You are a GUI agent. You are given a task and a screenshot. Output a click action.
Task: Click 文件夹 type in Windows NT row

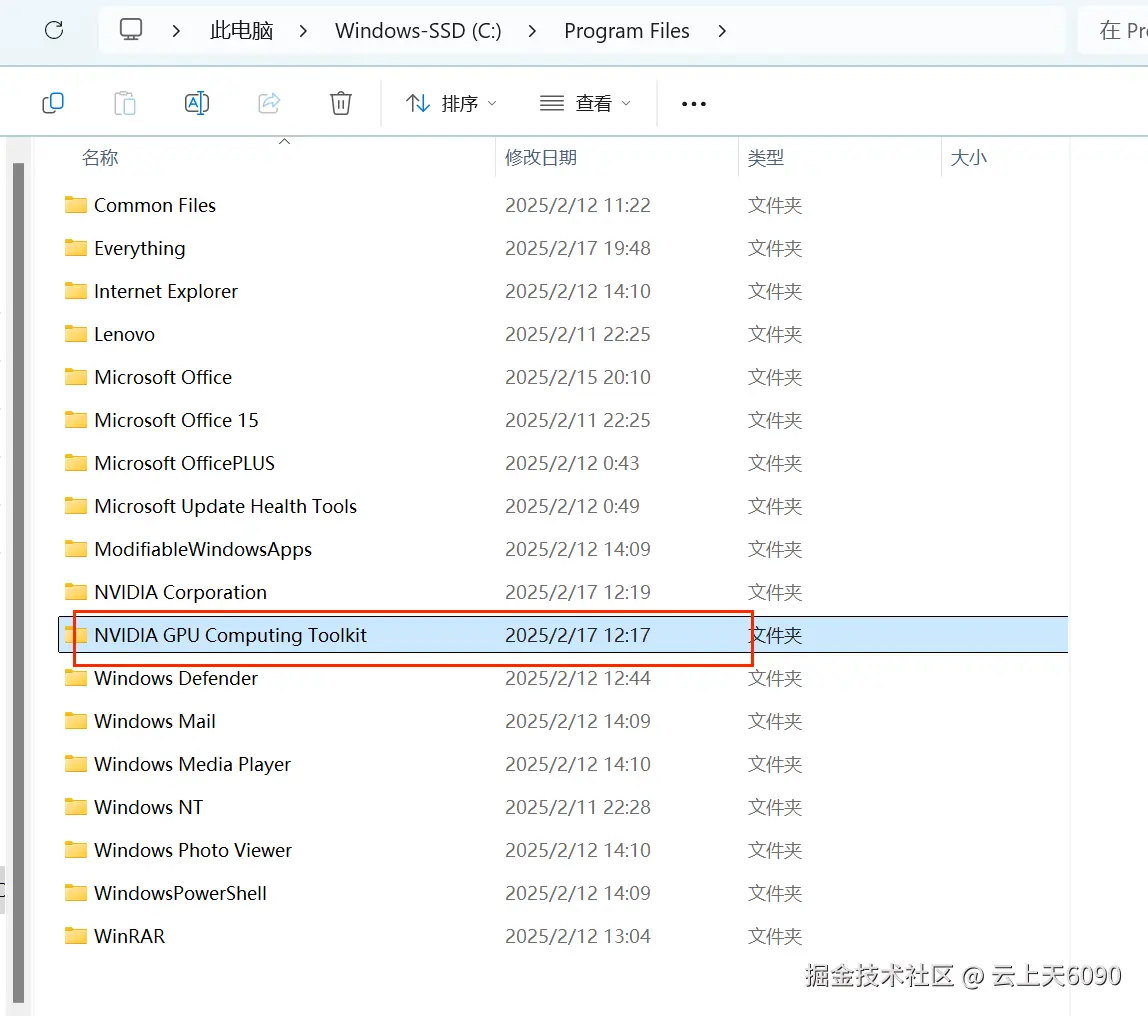pyautogui.click(x=775, y=807)
